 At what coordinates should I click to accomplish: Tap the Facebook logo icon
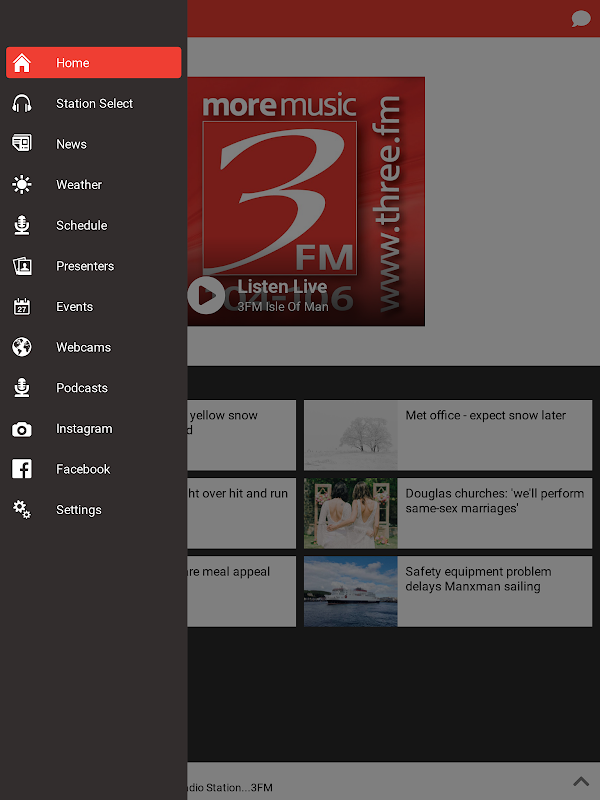tap(22, 469)
